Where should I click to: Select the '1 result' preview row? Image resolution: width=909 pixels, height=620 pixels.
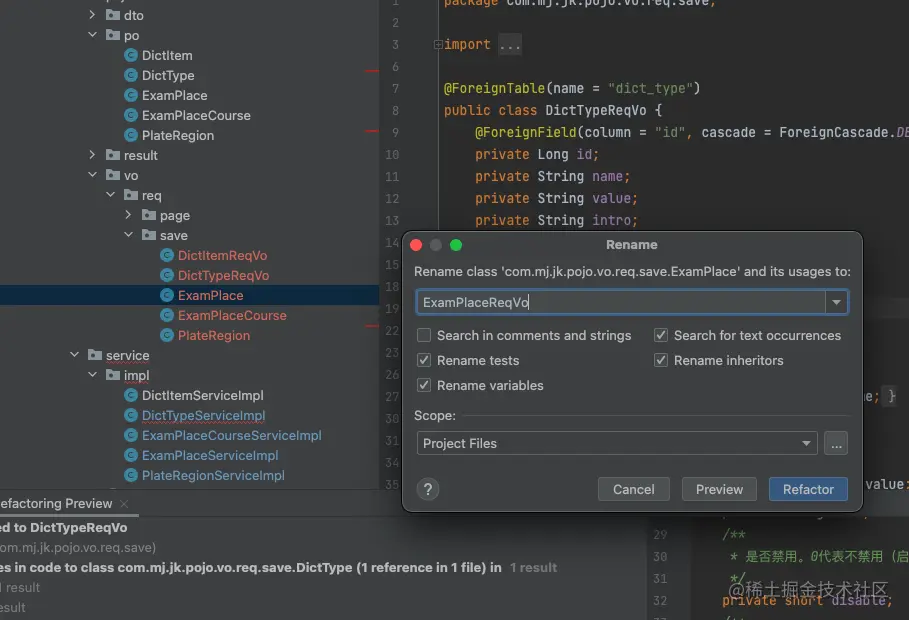[533, 568]
